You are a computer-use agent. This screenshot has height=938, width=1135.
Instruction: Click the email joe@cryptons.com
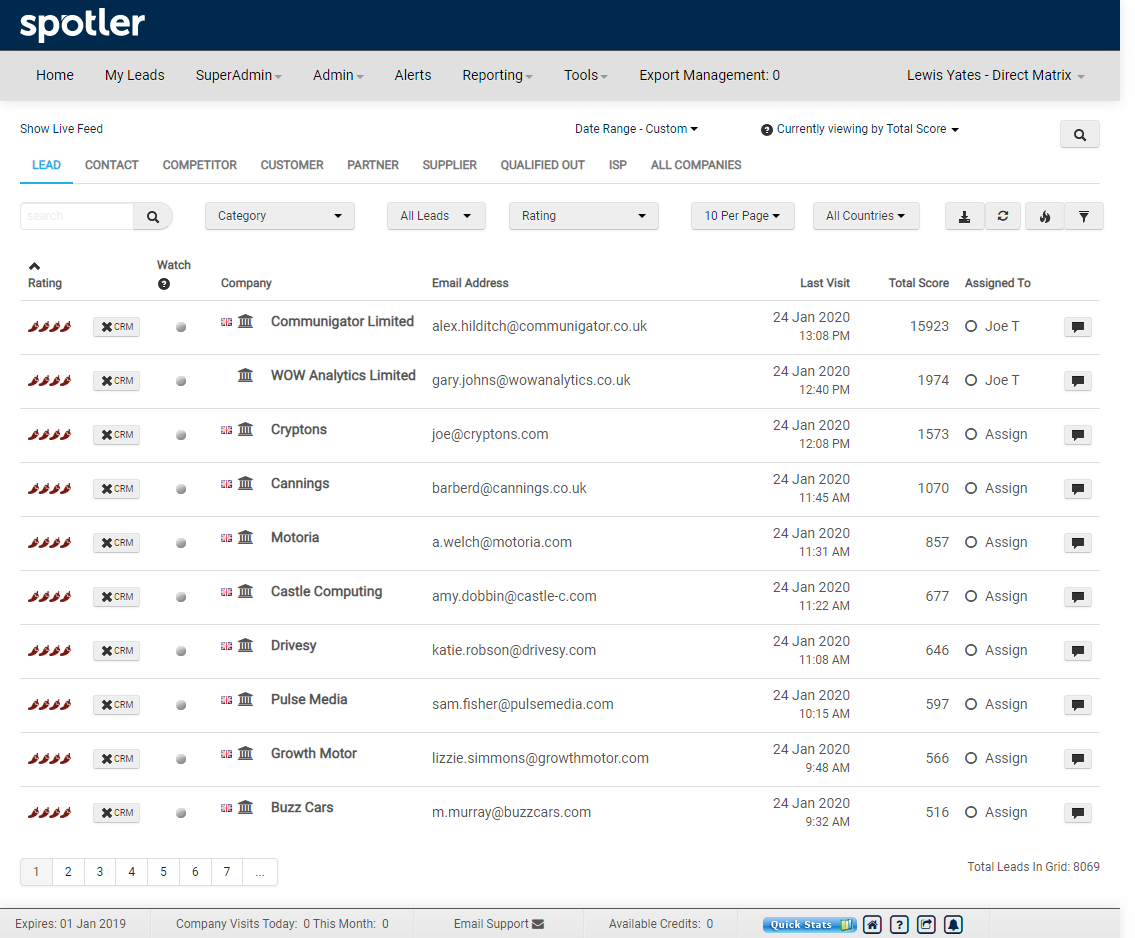point(490,434)
